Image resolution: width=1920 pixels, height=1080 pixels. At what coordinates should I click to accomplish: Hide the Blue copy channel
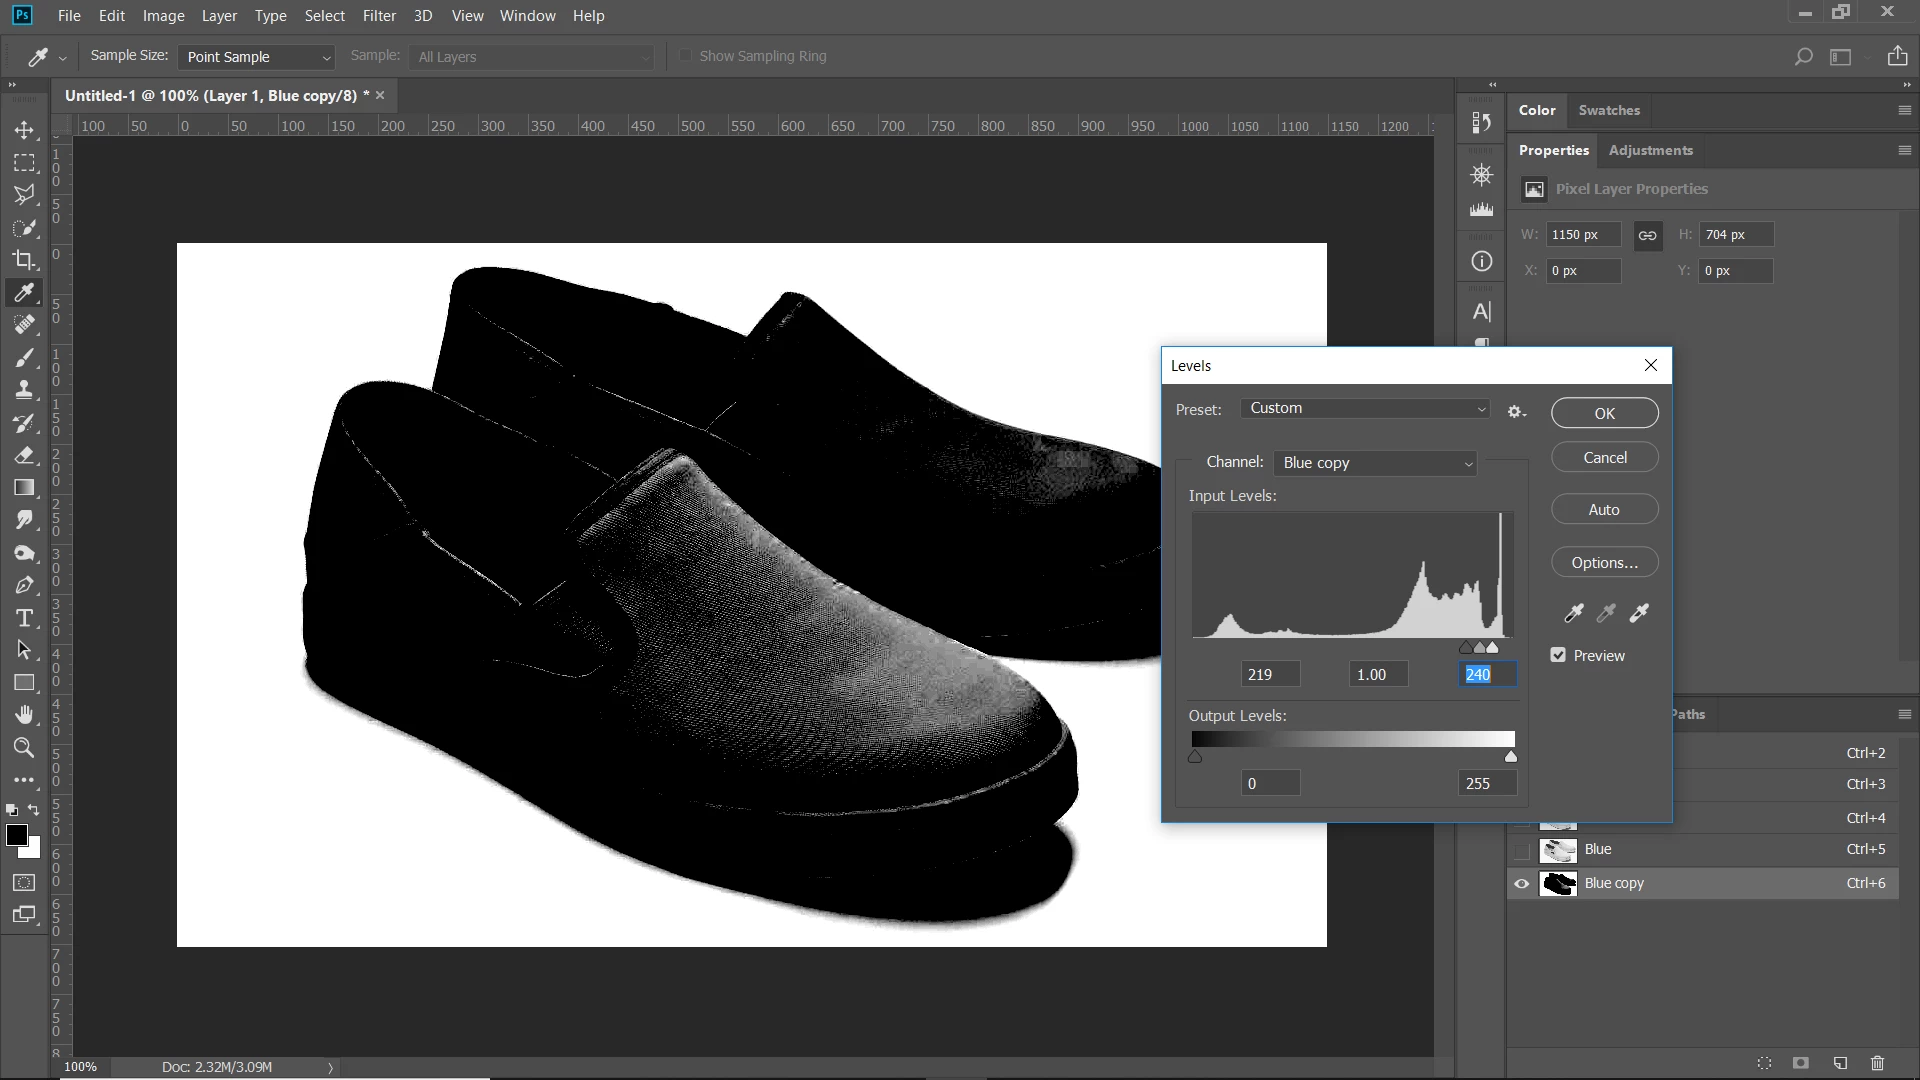pos(1522,883)
